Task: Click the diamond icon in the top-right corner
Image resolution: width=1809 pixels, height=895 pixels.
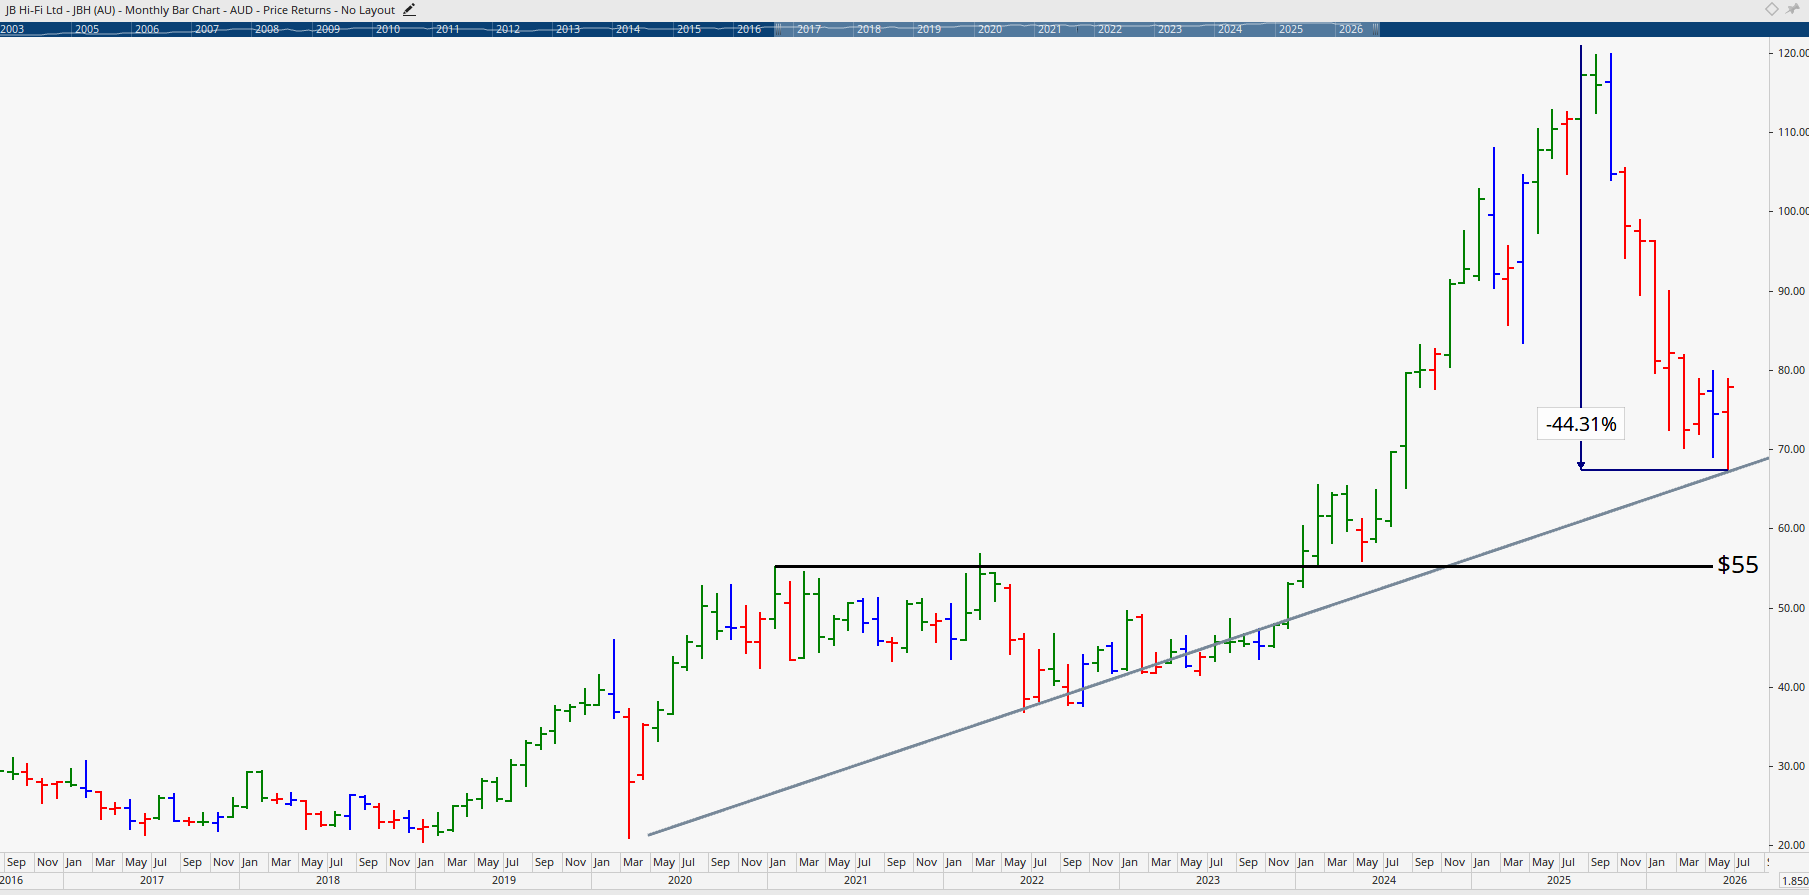Action: (1772, 9)
